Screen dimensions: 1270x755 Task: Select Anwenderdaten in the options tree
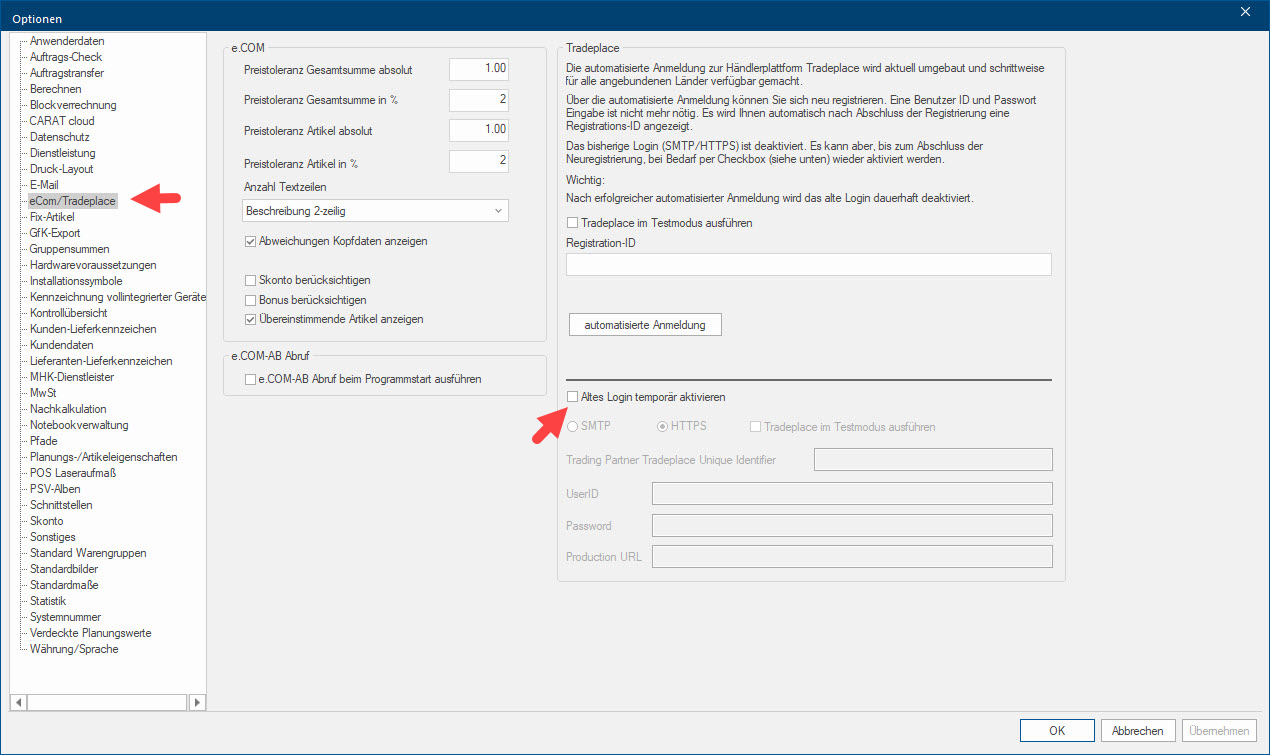(67, 41)
